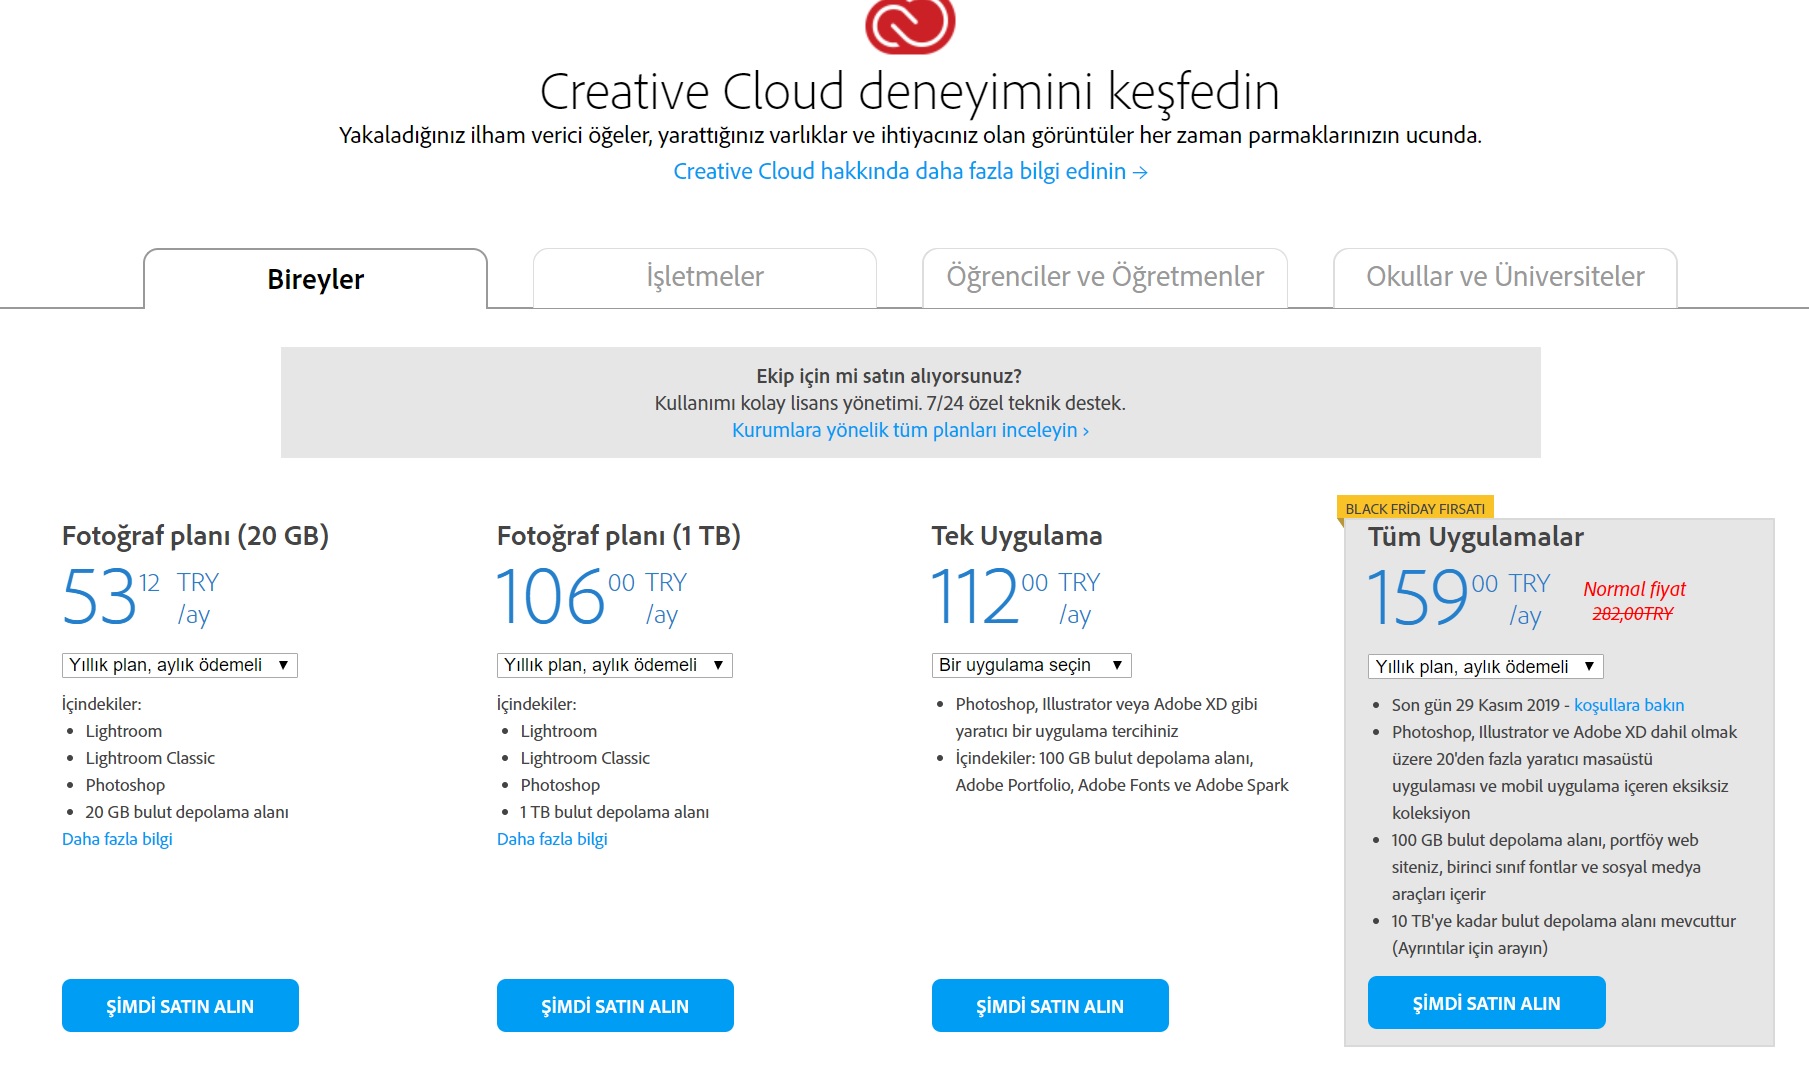The image size is (1809, 1087).
Task: Click Daha fazla bilgi under 1 TB plan
Action: tap(552, 839)
